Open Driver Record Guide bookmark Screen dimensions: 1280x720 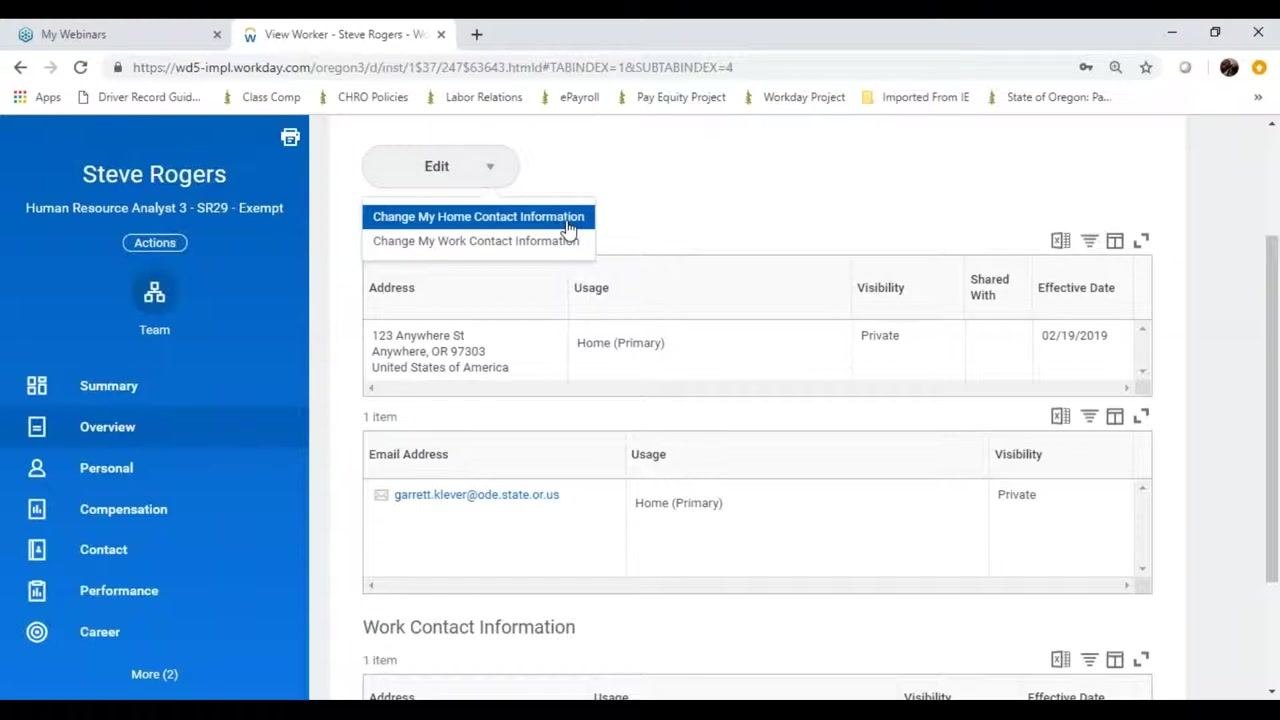(138, 97)
